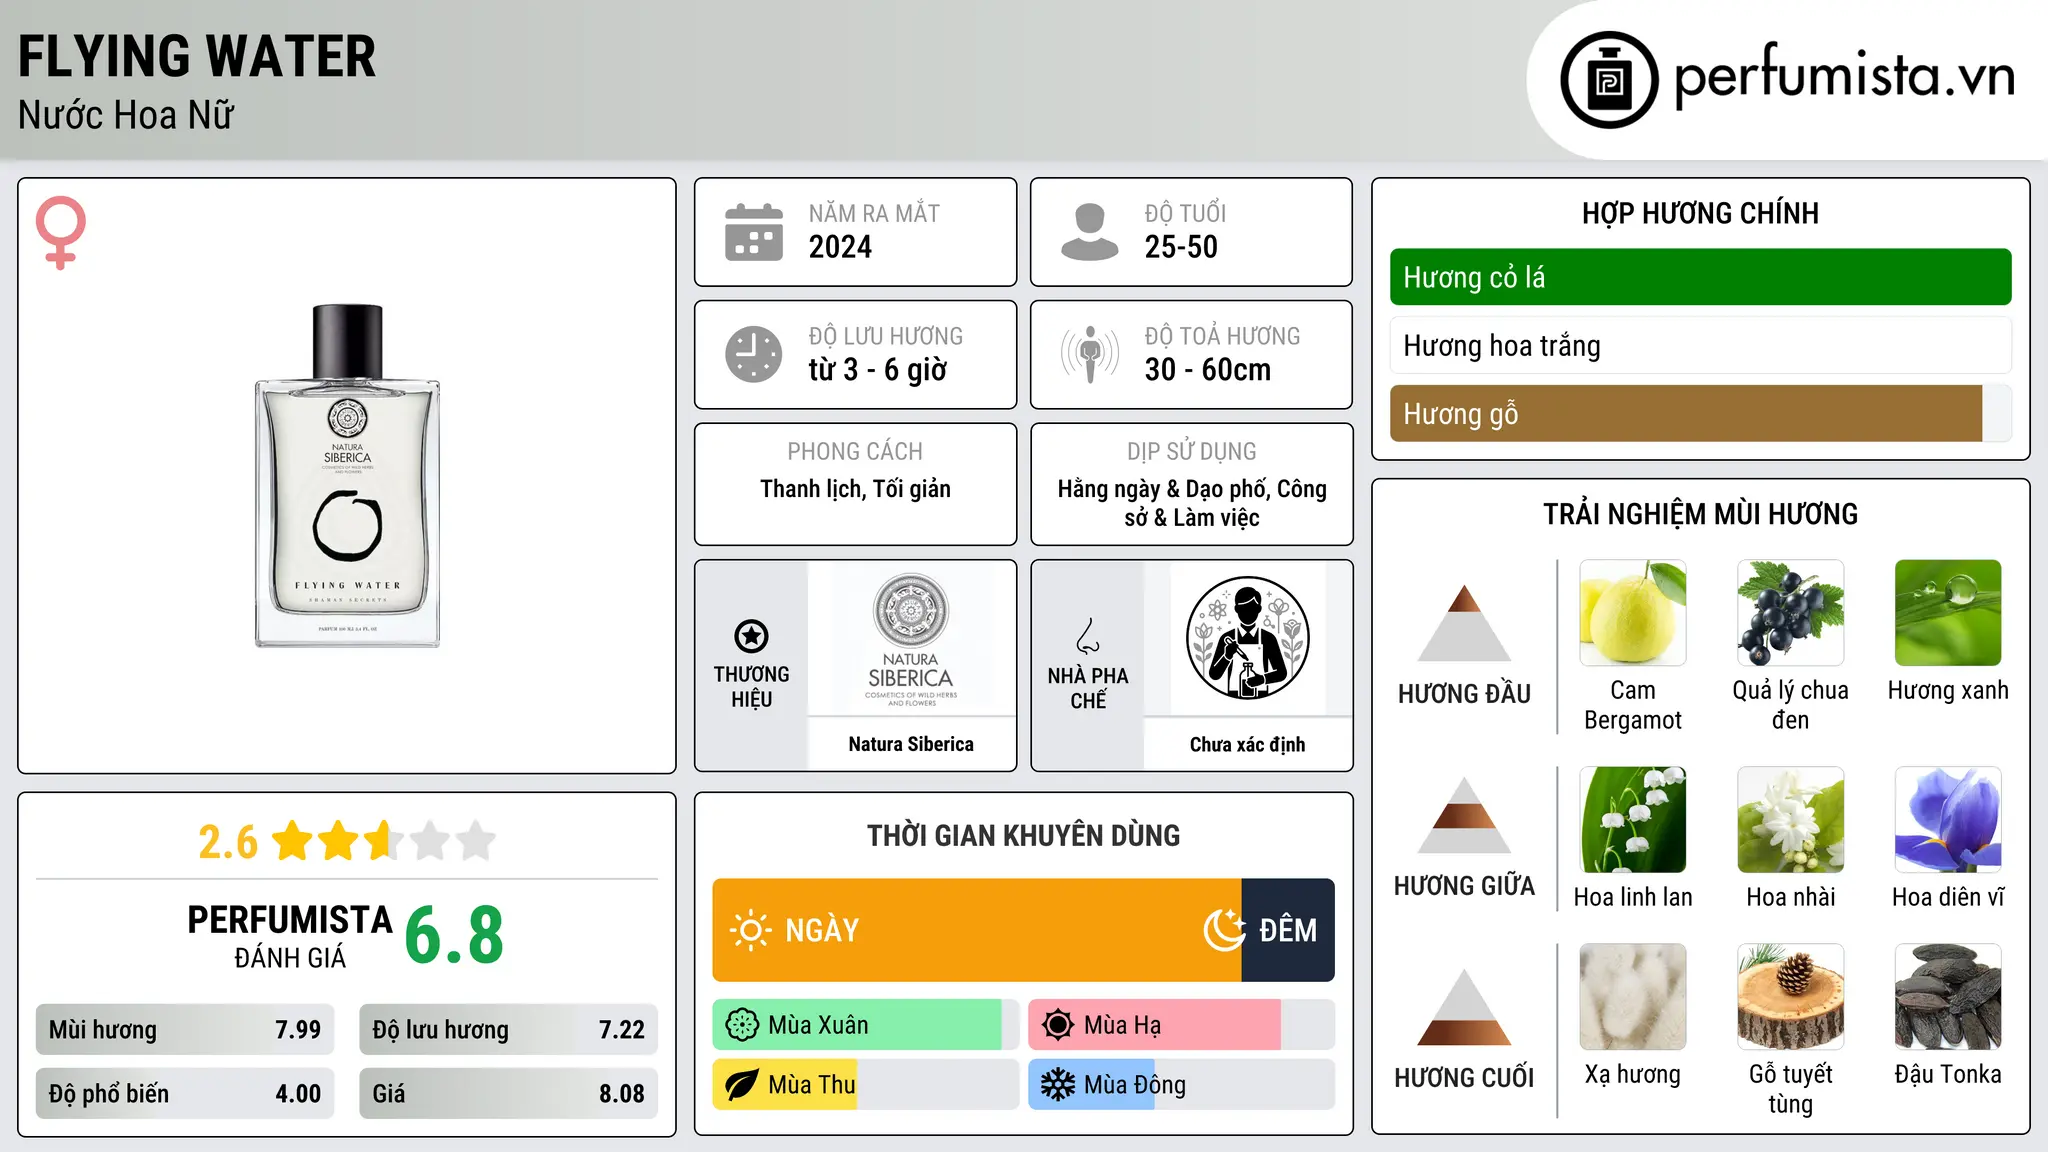Click the FLYING WATER title
The height and width of the screenshot is (1152, 2048).
point(197,56)
